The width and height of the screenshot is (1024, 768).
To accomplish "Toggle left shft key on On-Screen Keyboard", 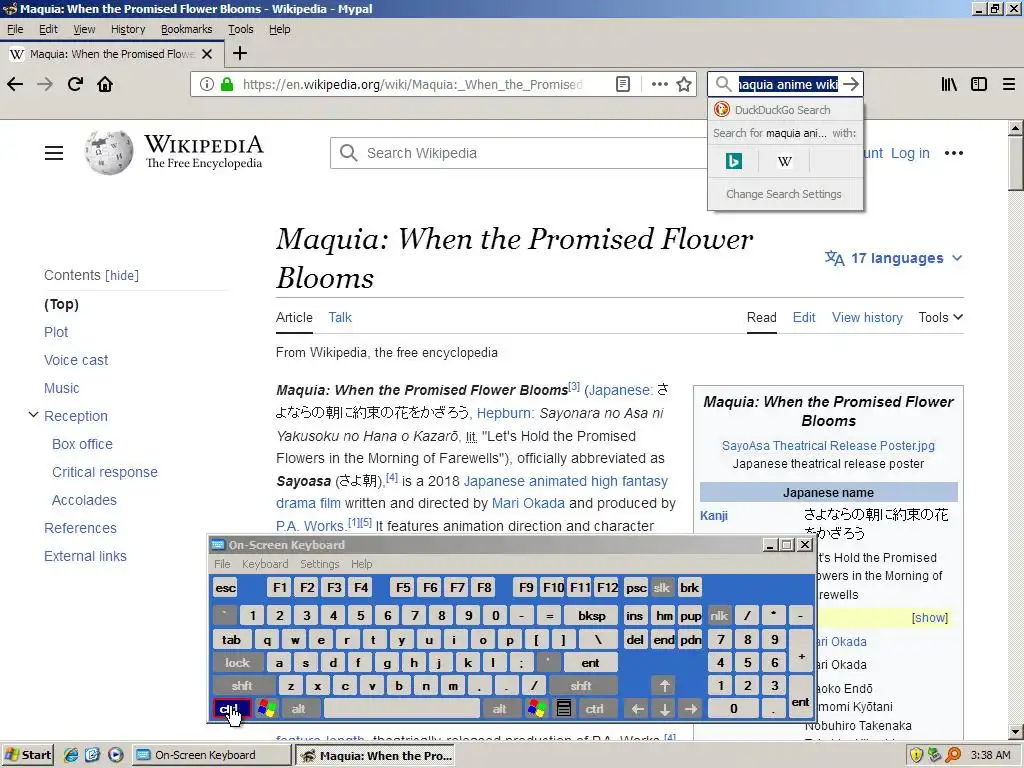I will 242,686.
